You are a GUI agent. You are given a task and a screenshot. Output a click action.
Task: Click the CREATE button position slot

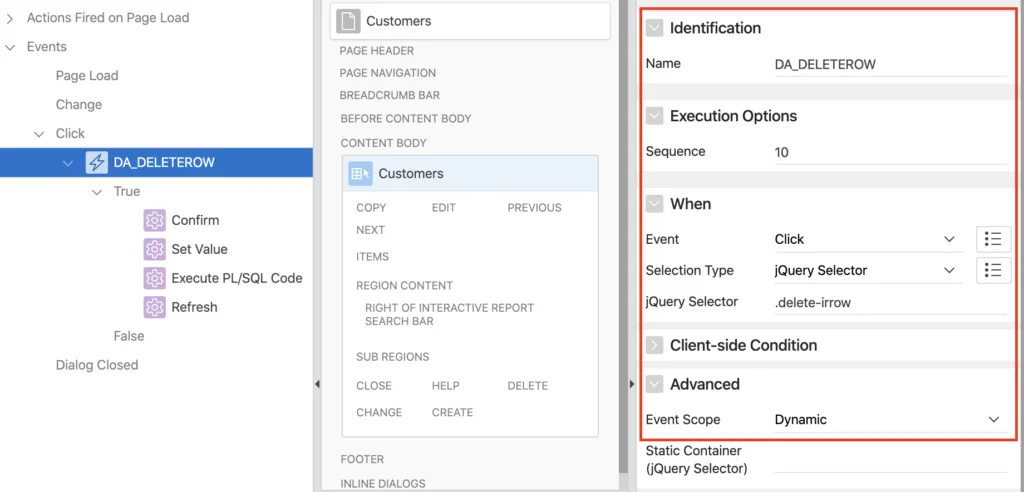pos(452,413)
